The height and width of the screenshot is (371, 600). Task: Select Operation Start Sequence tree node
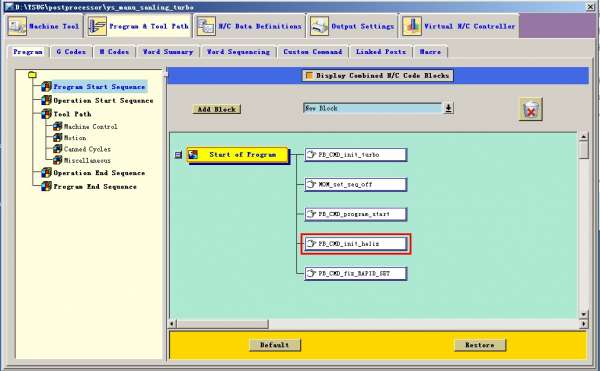103,101
